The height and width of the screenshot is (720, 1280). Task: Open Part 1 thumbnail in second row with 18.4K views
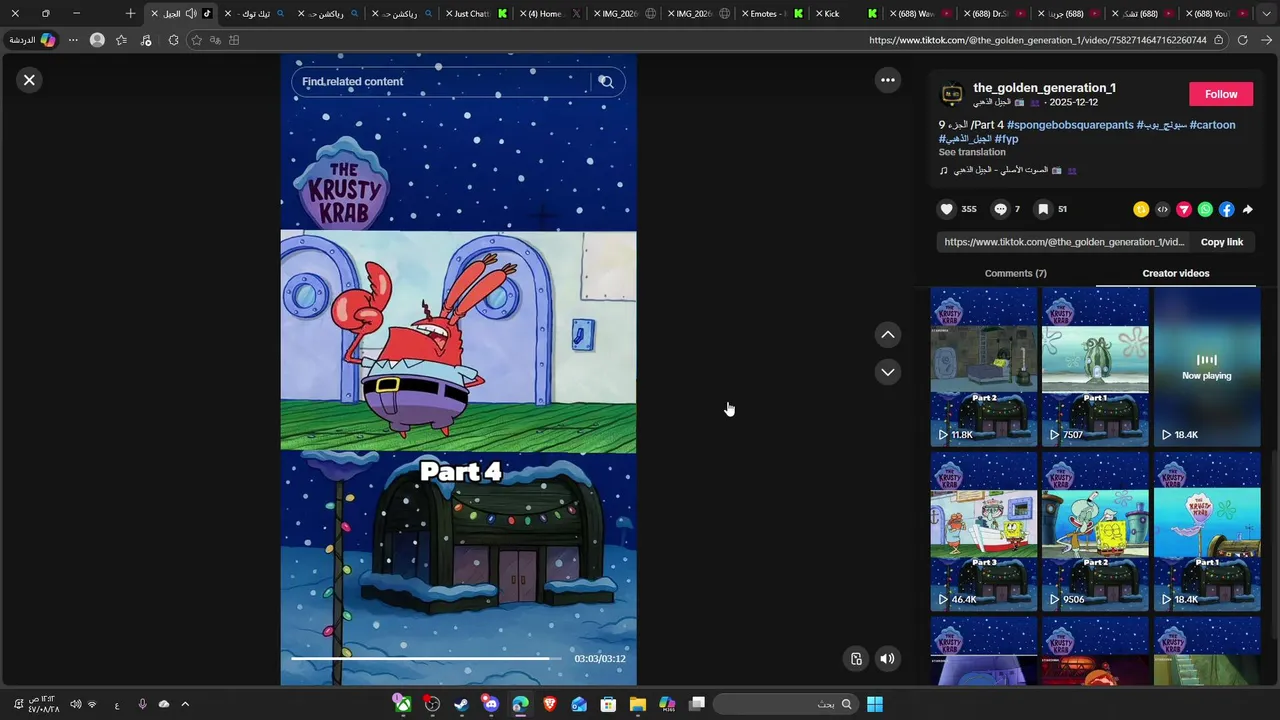1207,531
